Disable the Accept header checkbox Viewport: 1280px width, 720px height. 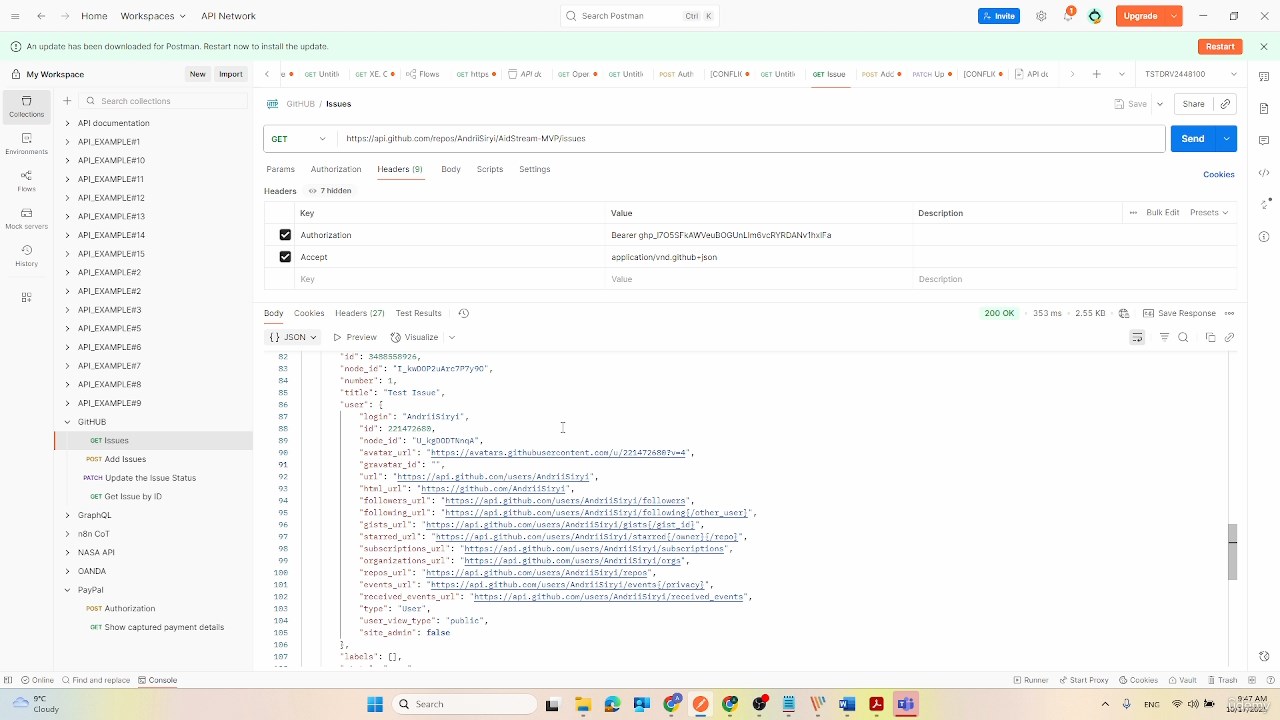click(x=285, y=257)
